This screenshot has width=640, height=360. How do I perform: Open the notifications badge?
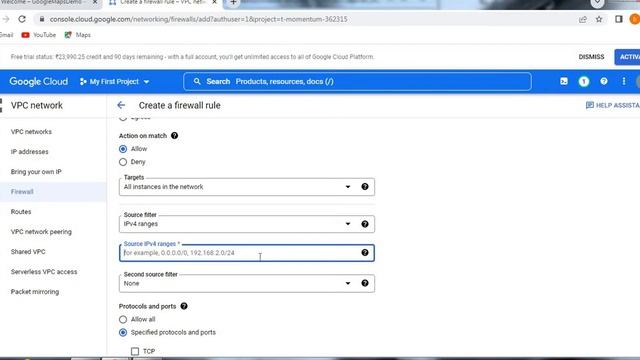[584, 82]
